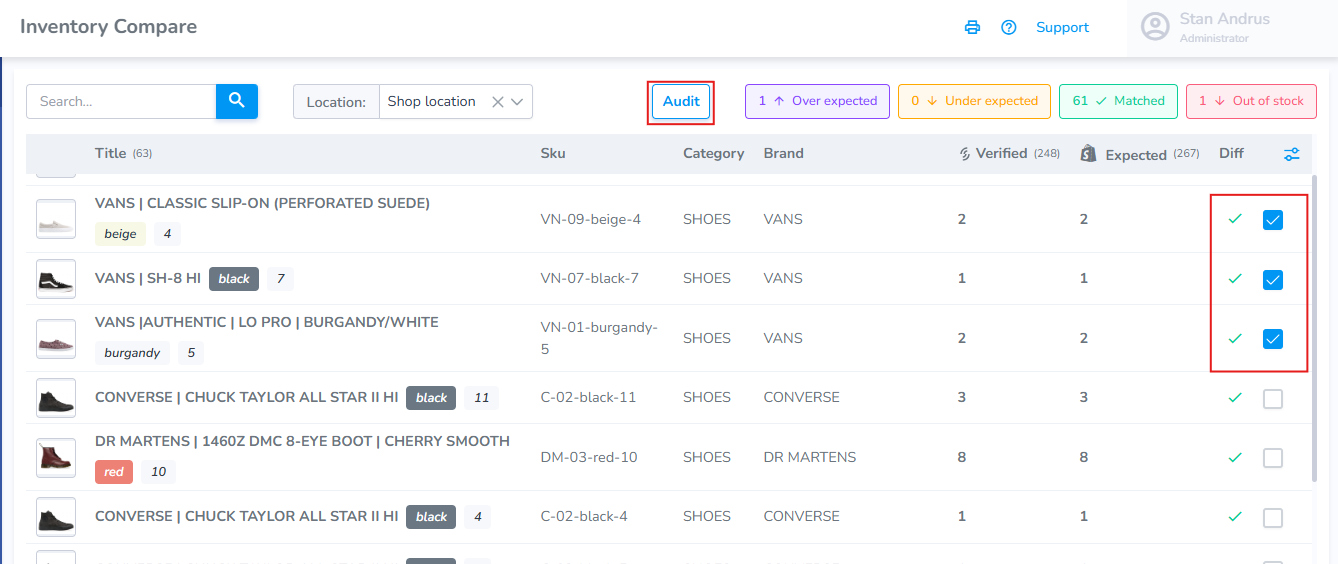Filter by Out of stock tab
Image resolution: width=1338 pixels, height=564 pixels.
point(1251,101)
